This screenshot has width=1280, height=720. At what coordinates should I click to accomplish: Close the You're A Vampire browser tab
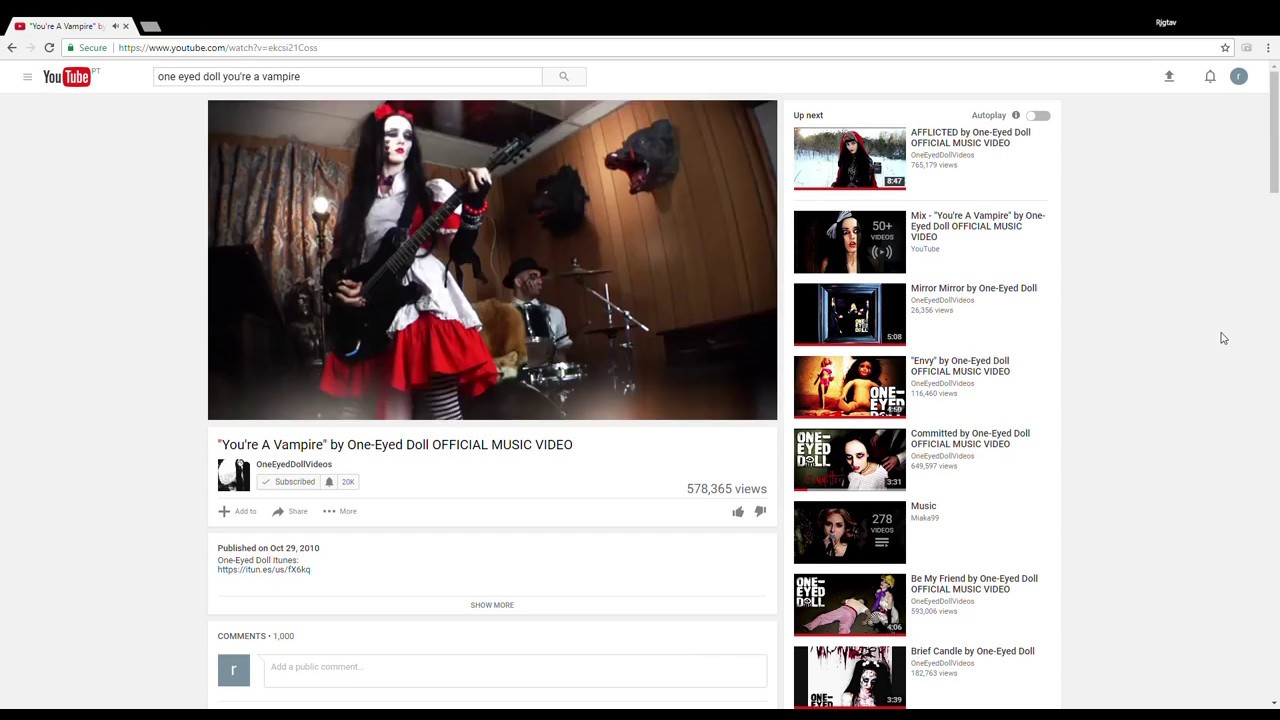(x=126, y=26)
